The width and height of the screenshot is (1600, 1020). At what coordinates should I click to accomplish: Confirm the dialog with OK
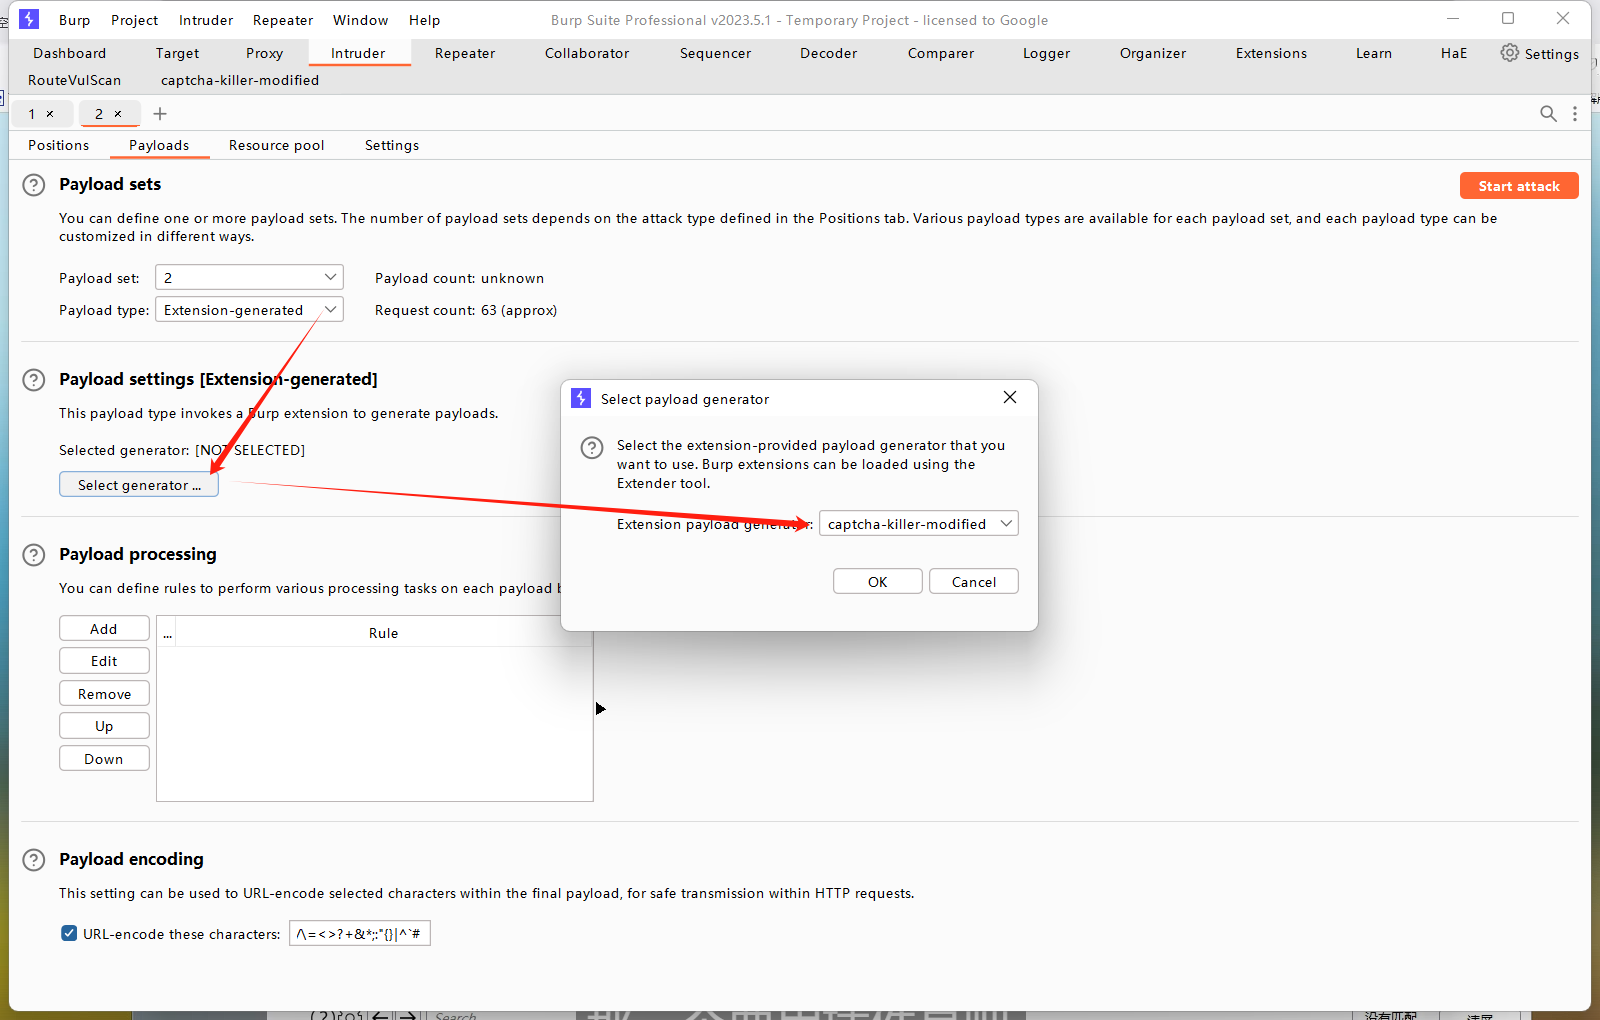(x=878, y=581)
